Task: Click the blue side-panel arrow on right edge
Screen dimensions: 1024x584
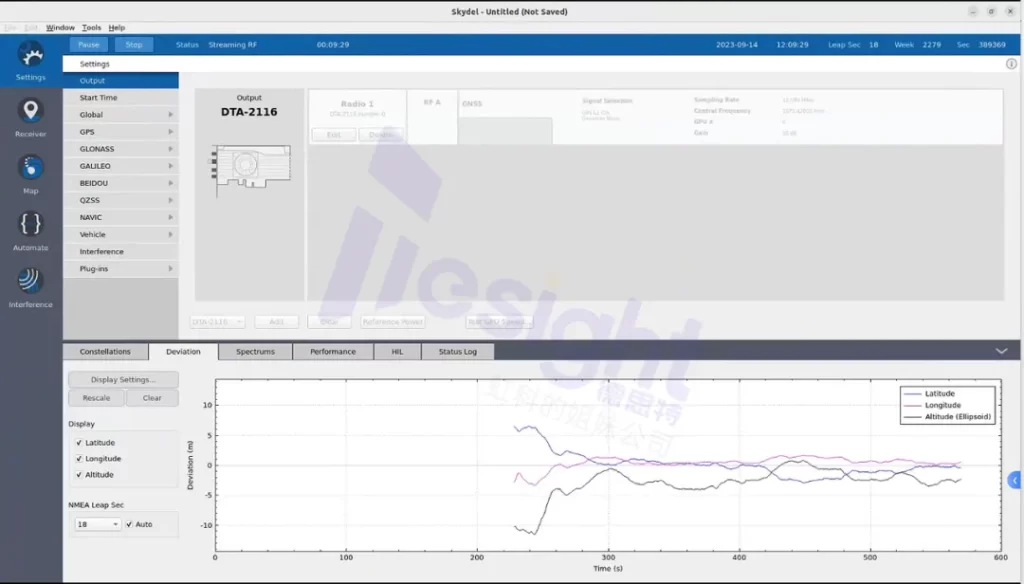Action: pyautogui.click(x=1015, y=480)
